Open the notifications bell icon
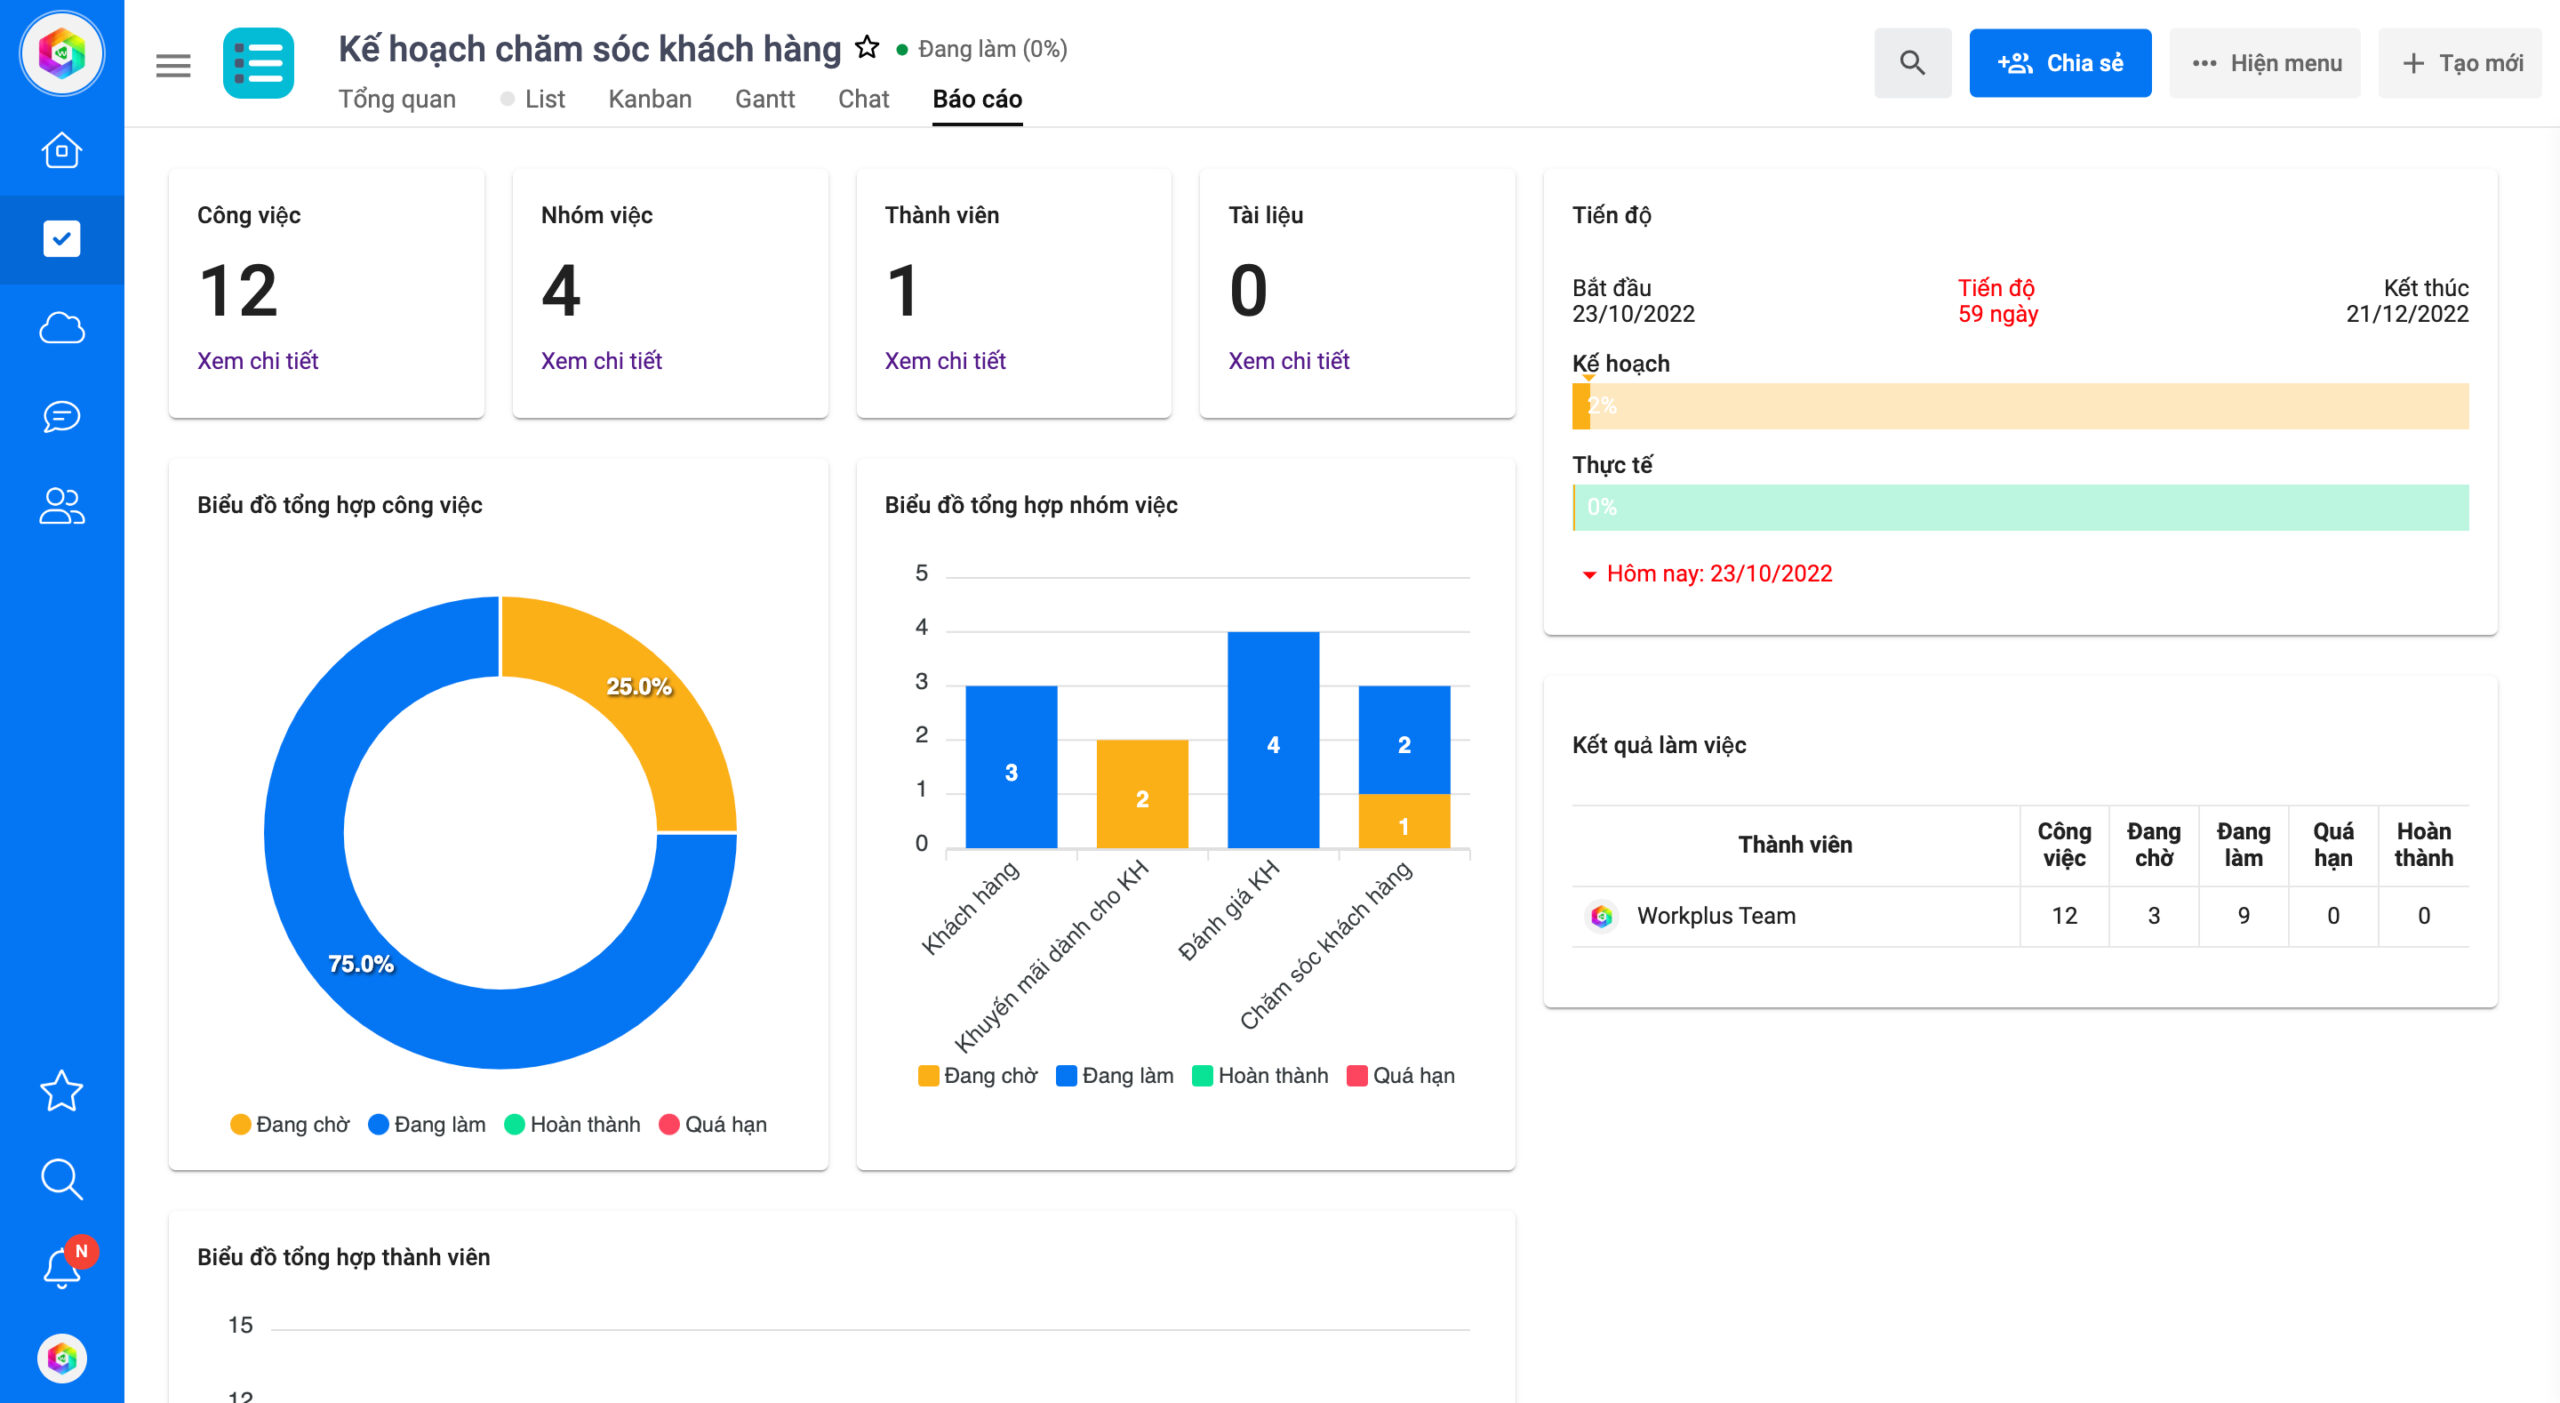 (60, 1269)
